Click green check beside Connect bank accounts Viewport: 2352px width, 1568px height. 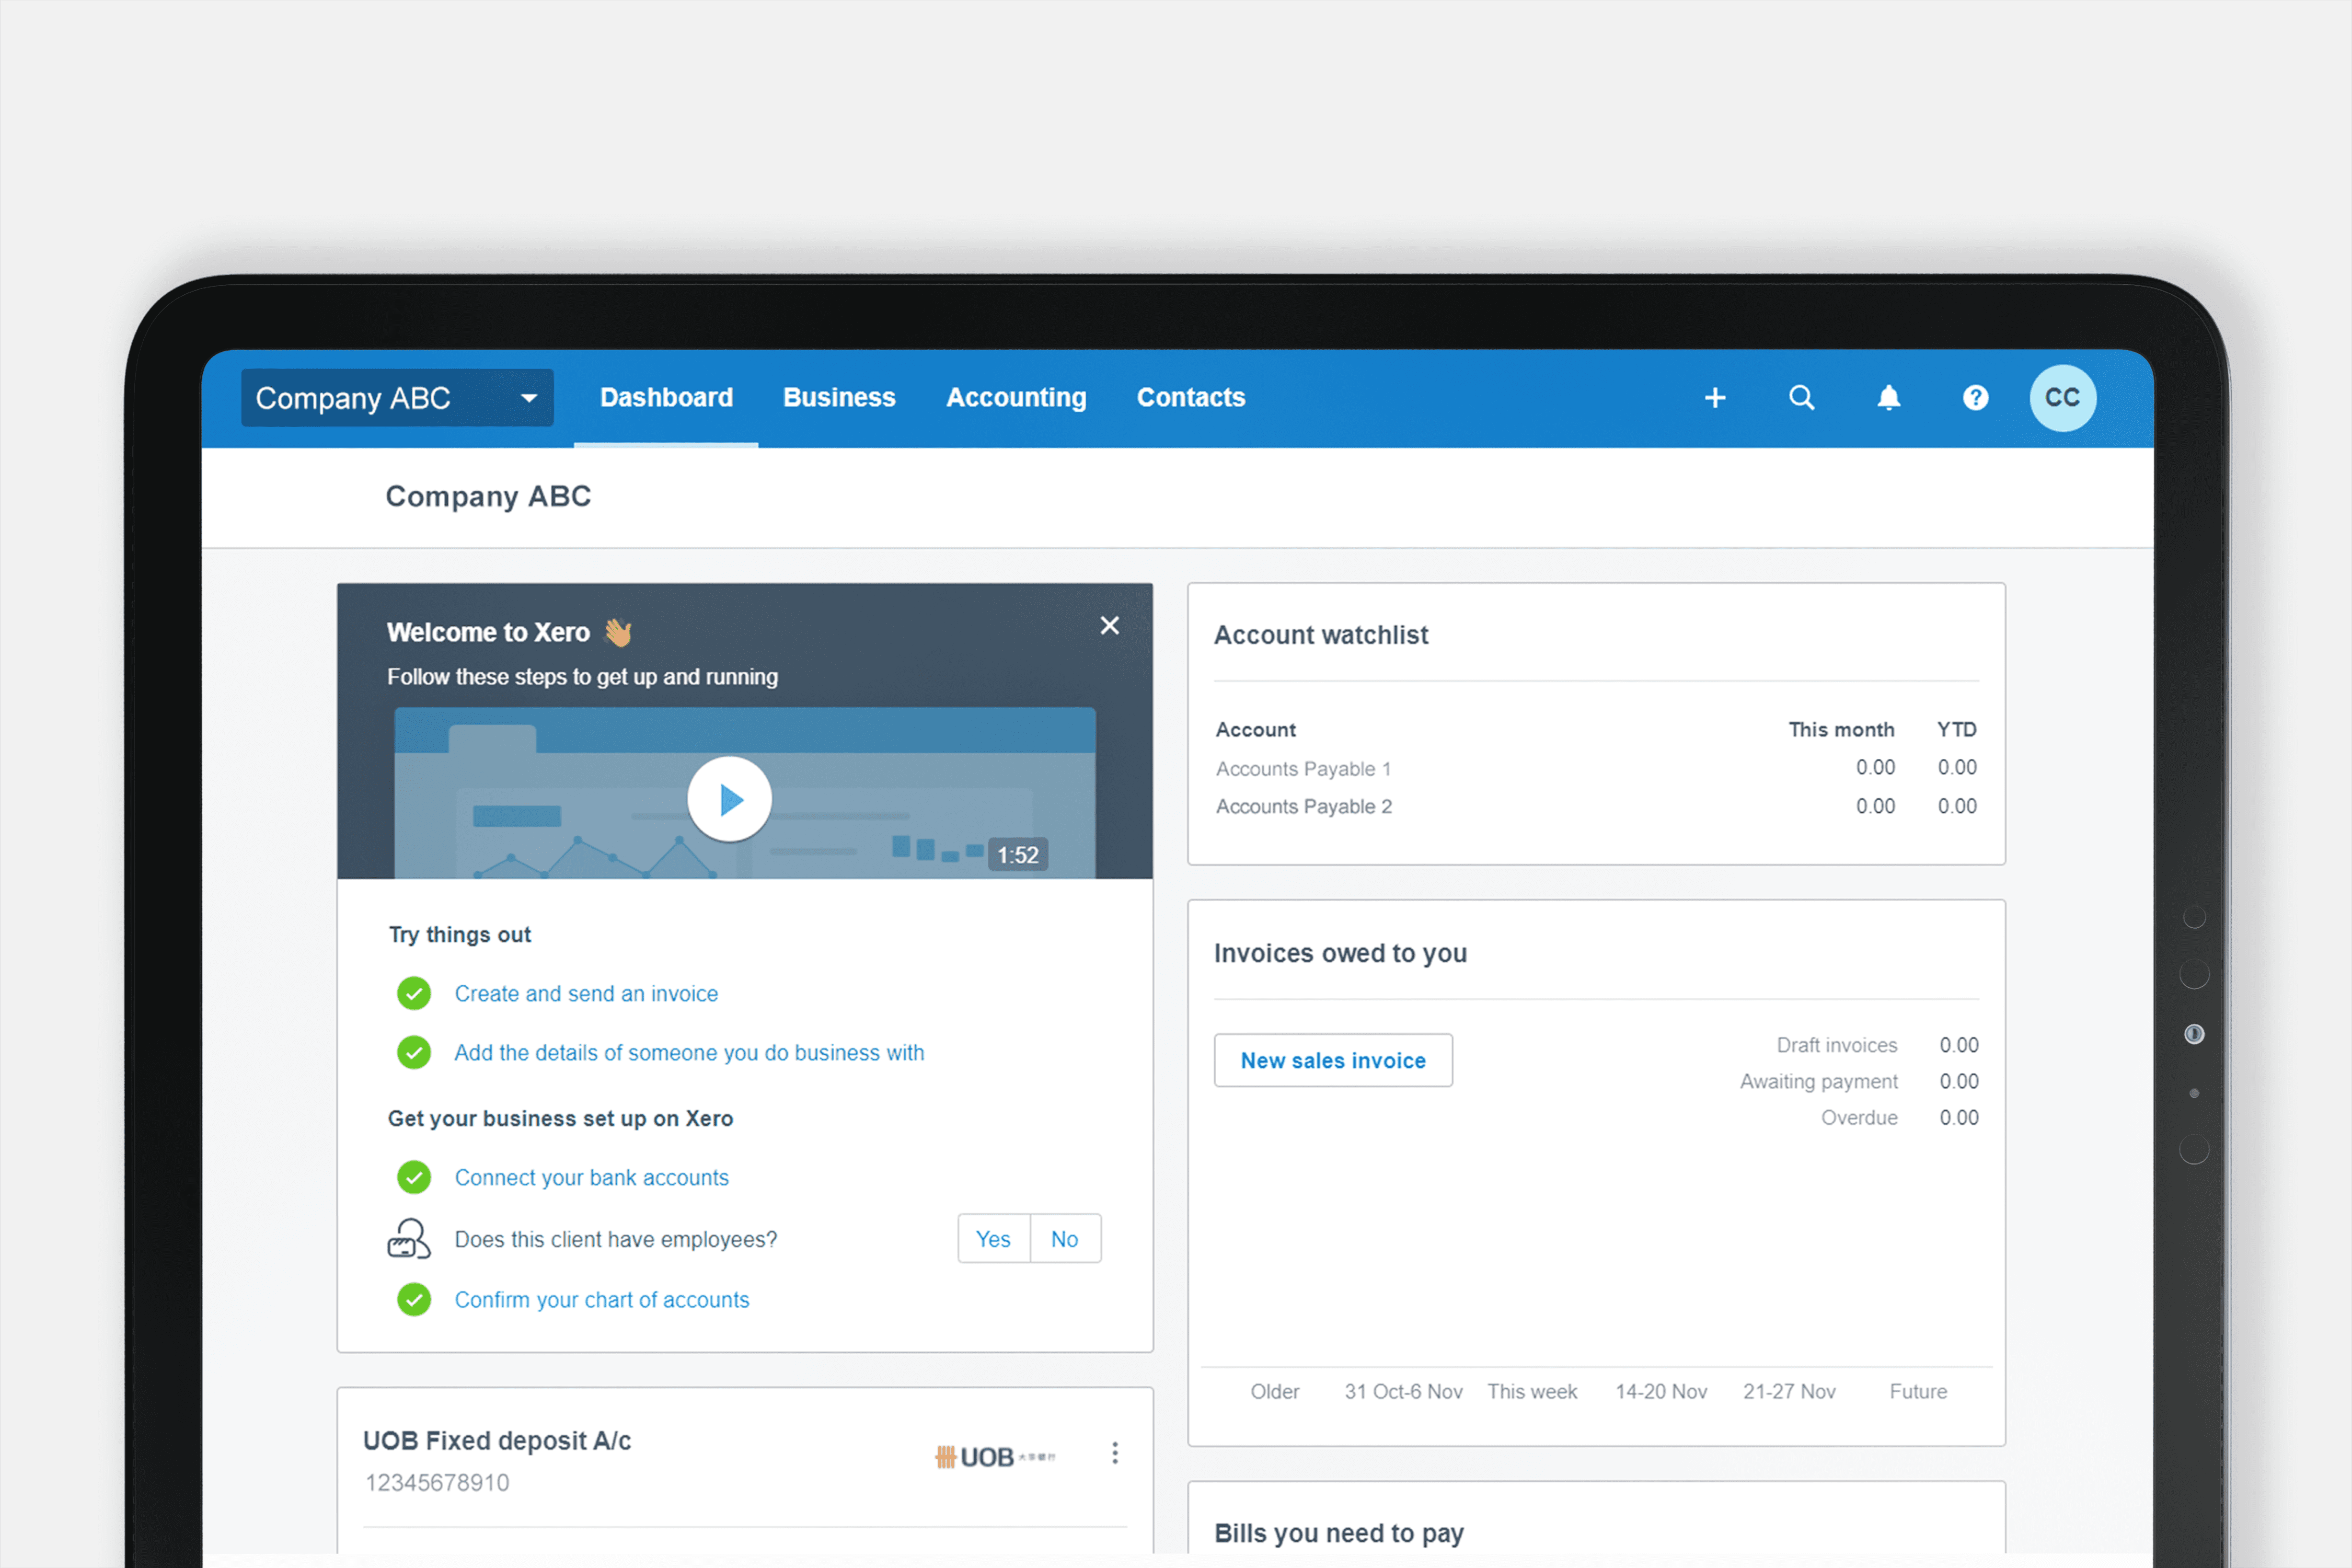tap(414, 1177)
